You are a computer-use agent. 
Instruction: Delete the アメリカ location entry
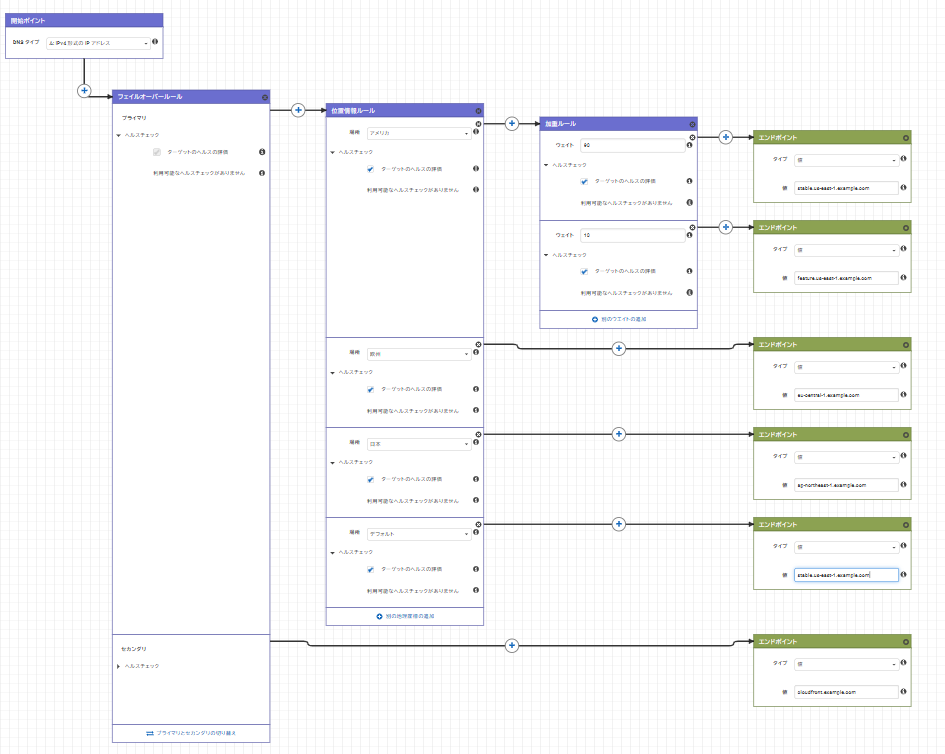click(x=478, y=124)
